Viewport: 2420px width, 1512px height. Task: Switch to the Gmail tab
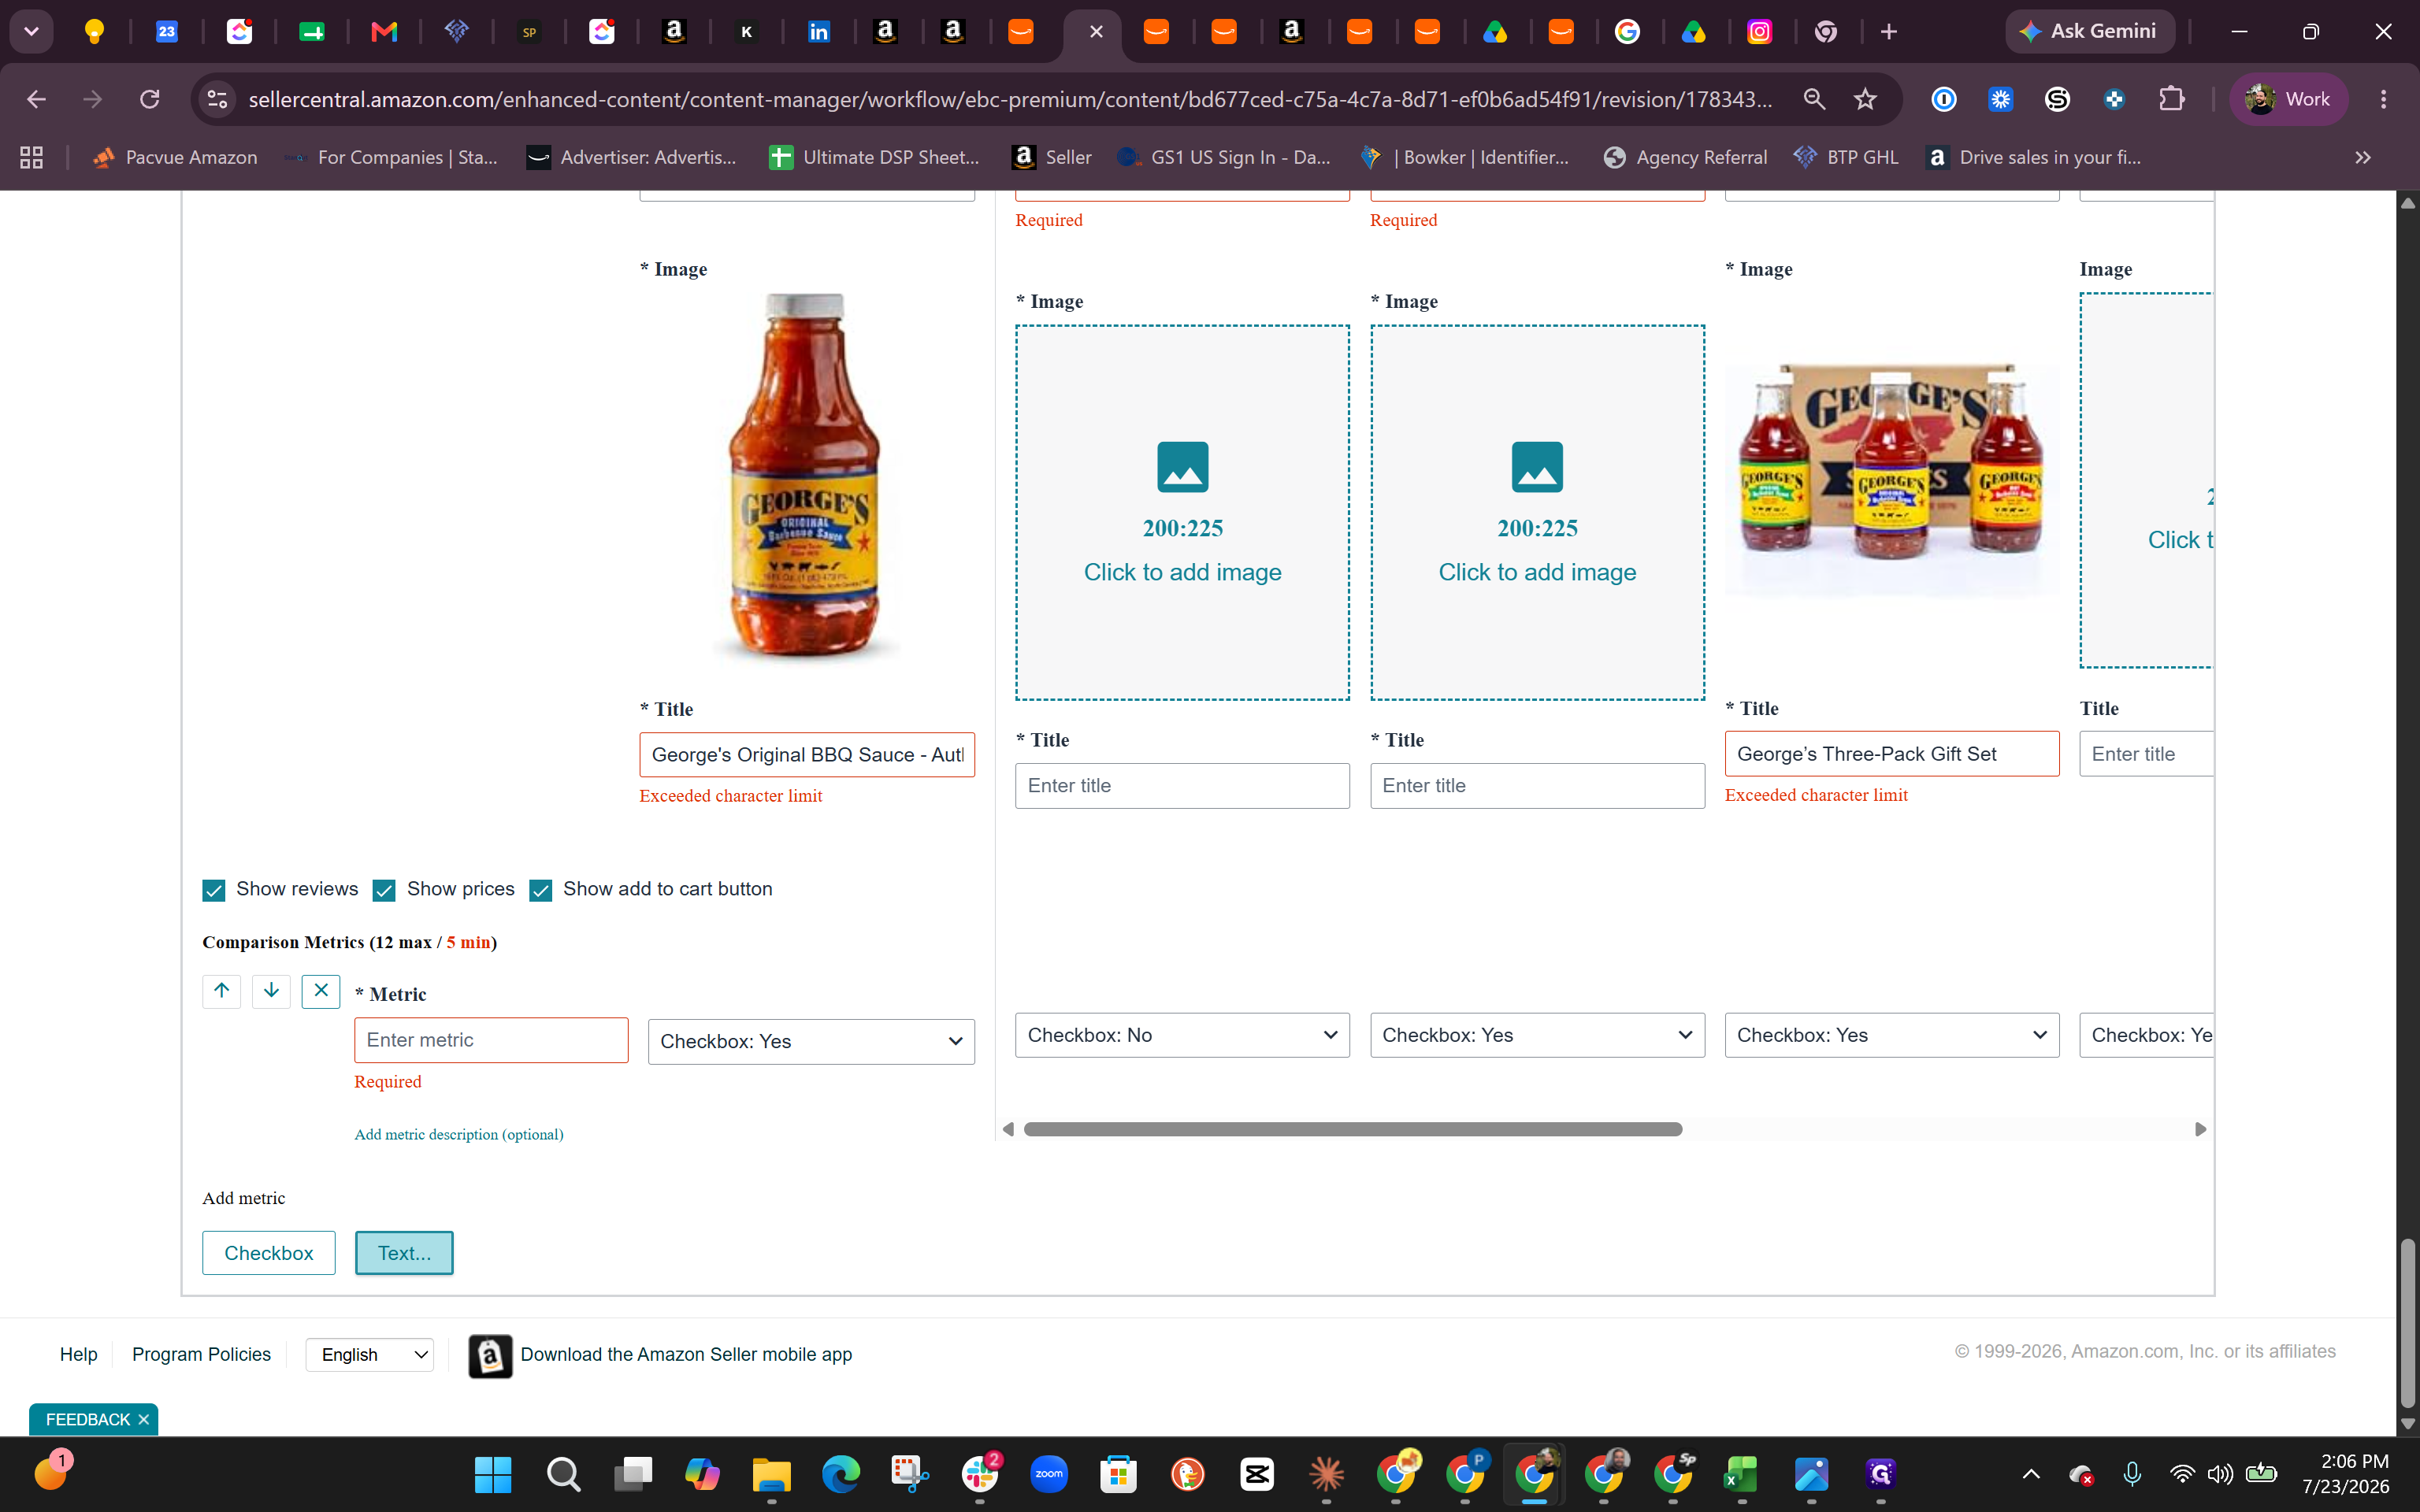[x=384, y=32]
